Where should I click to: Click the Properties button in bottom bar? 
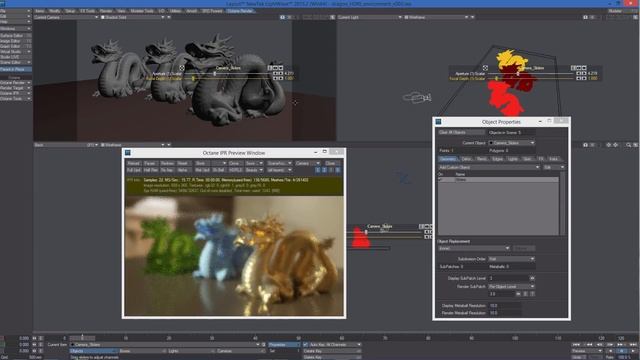click(284, 345)
